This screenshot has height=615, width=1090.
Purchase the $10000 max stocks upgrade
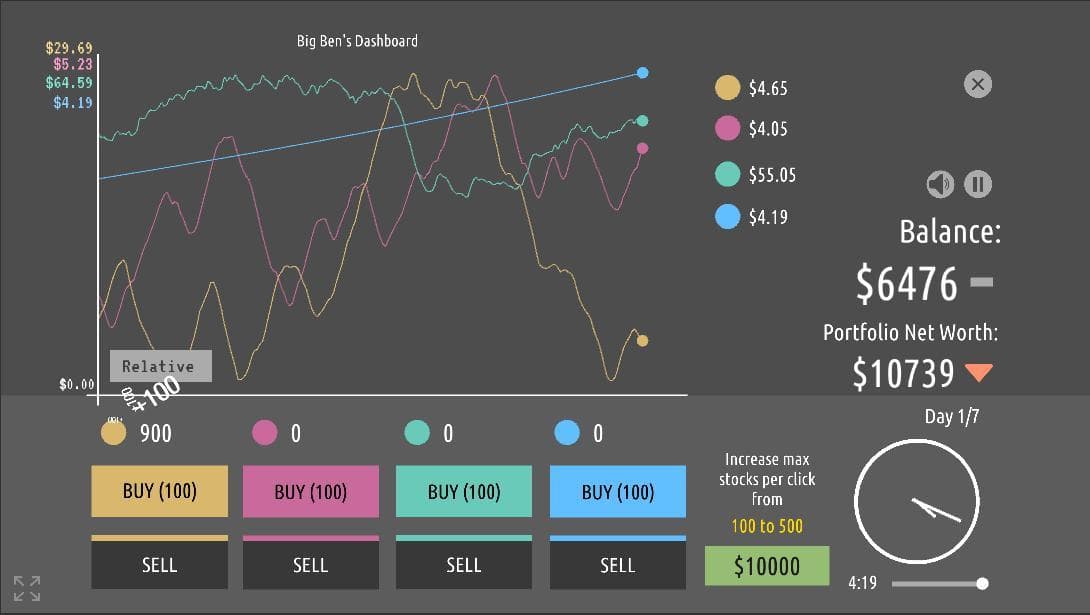767,566
